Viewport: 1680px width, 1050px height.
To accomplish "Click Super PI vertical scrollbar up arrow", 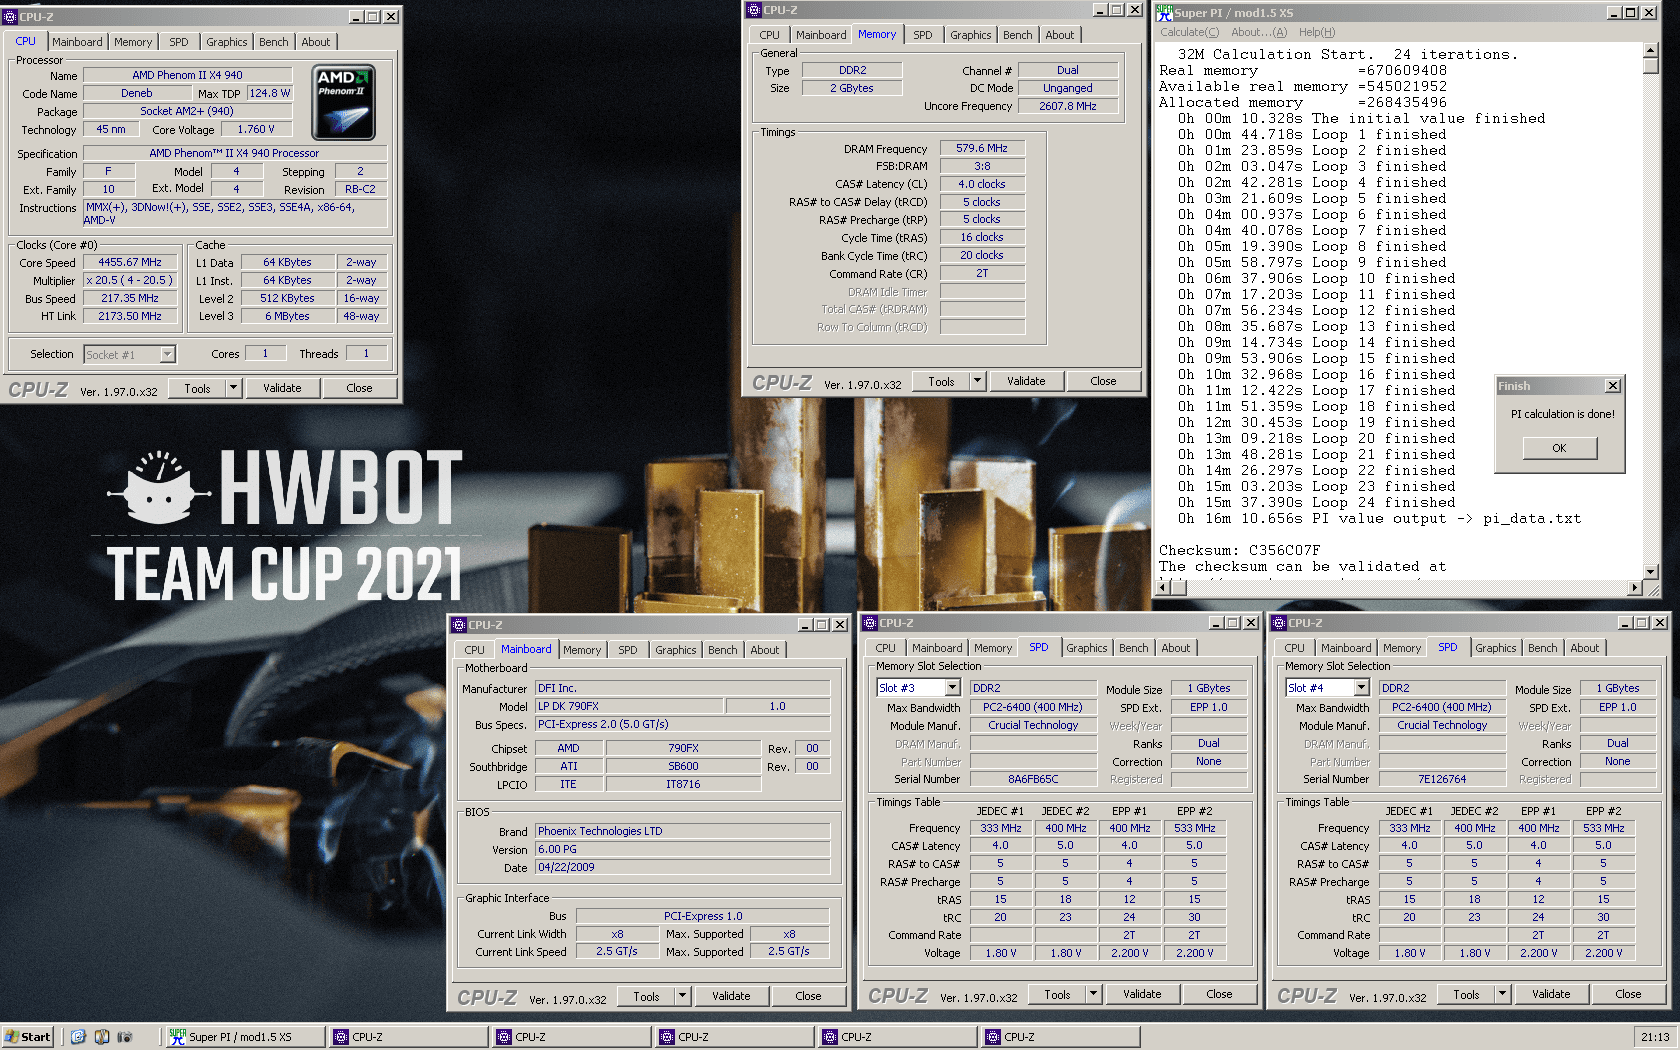I will click(x=1650, y=51).
